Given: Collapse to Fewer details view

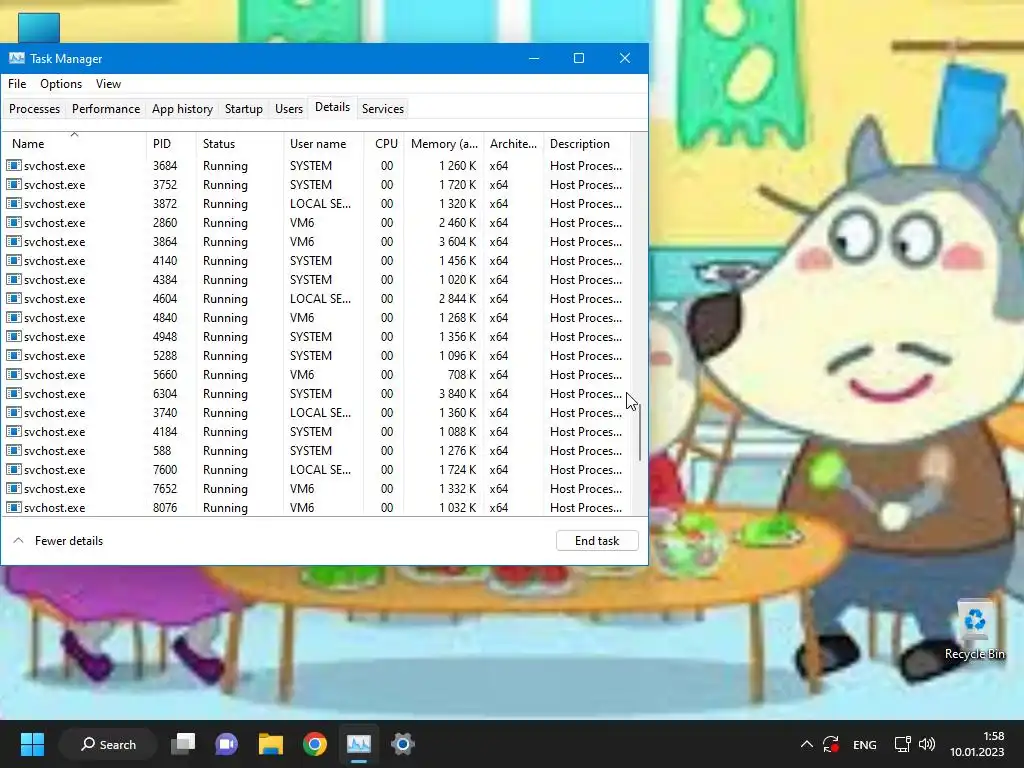Looking at the screenshot, I should click(59, 541).
